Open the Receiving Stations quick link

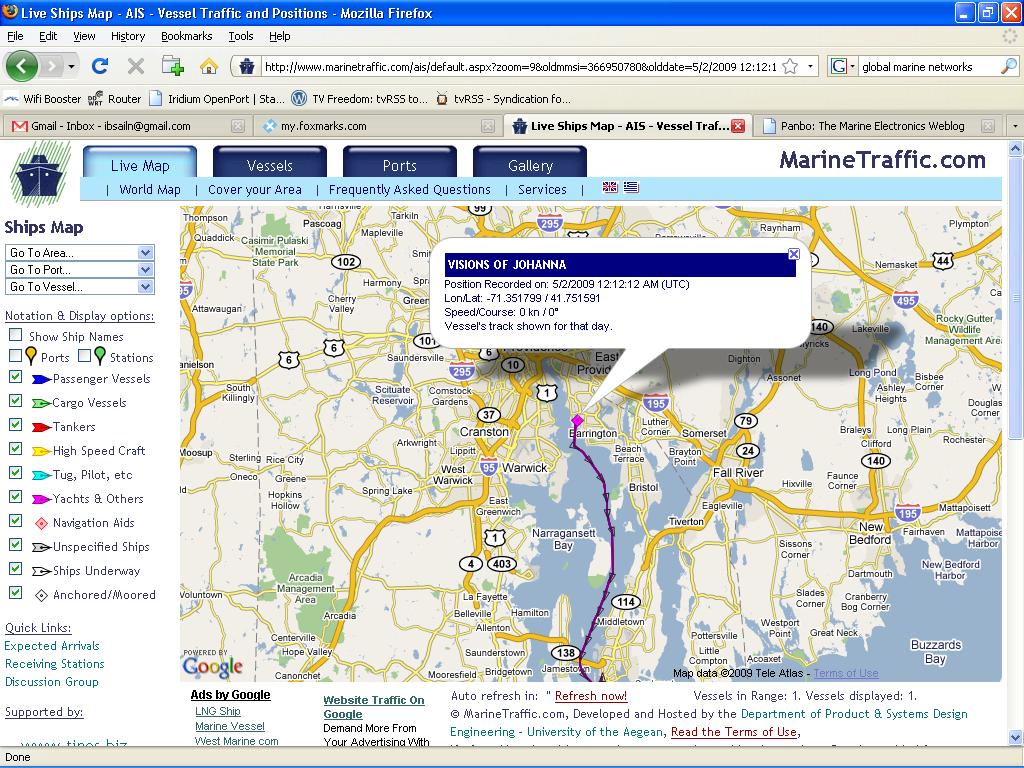point(54,664)
